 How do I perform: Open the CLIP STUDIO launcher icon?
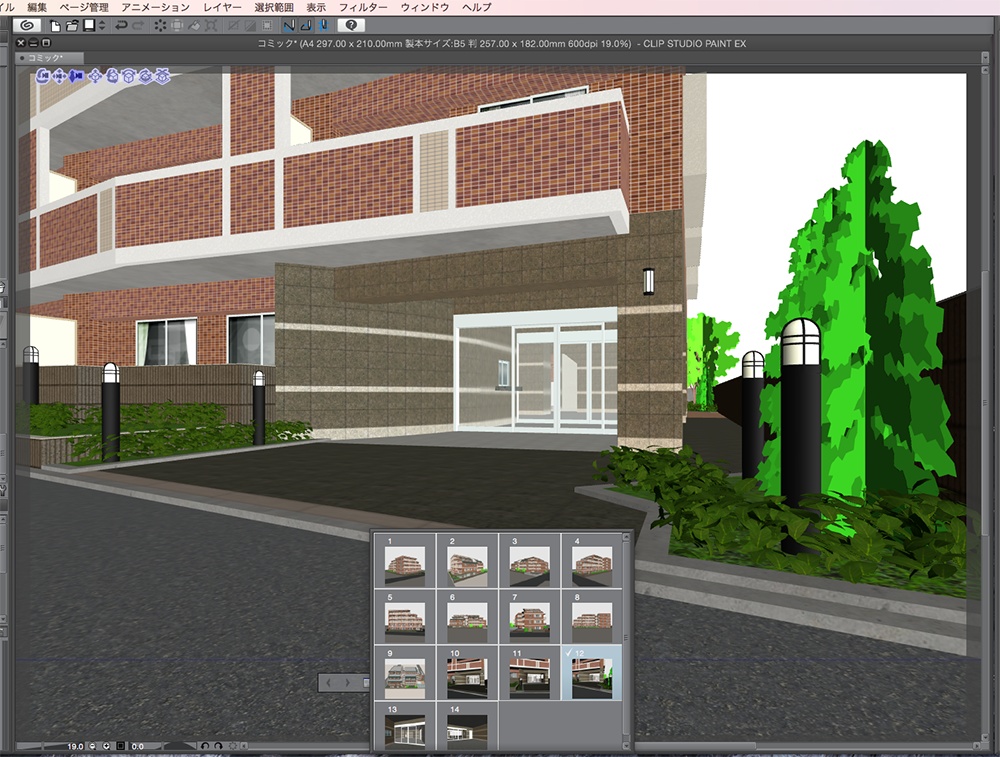(x=27, y=26)
